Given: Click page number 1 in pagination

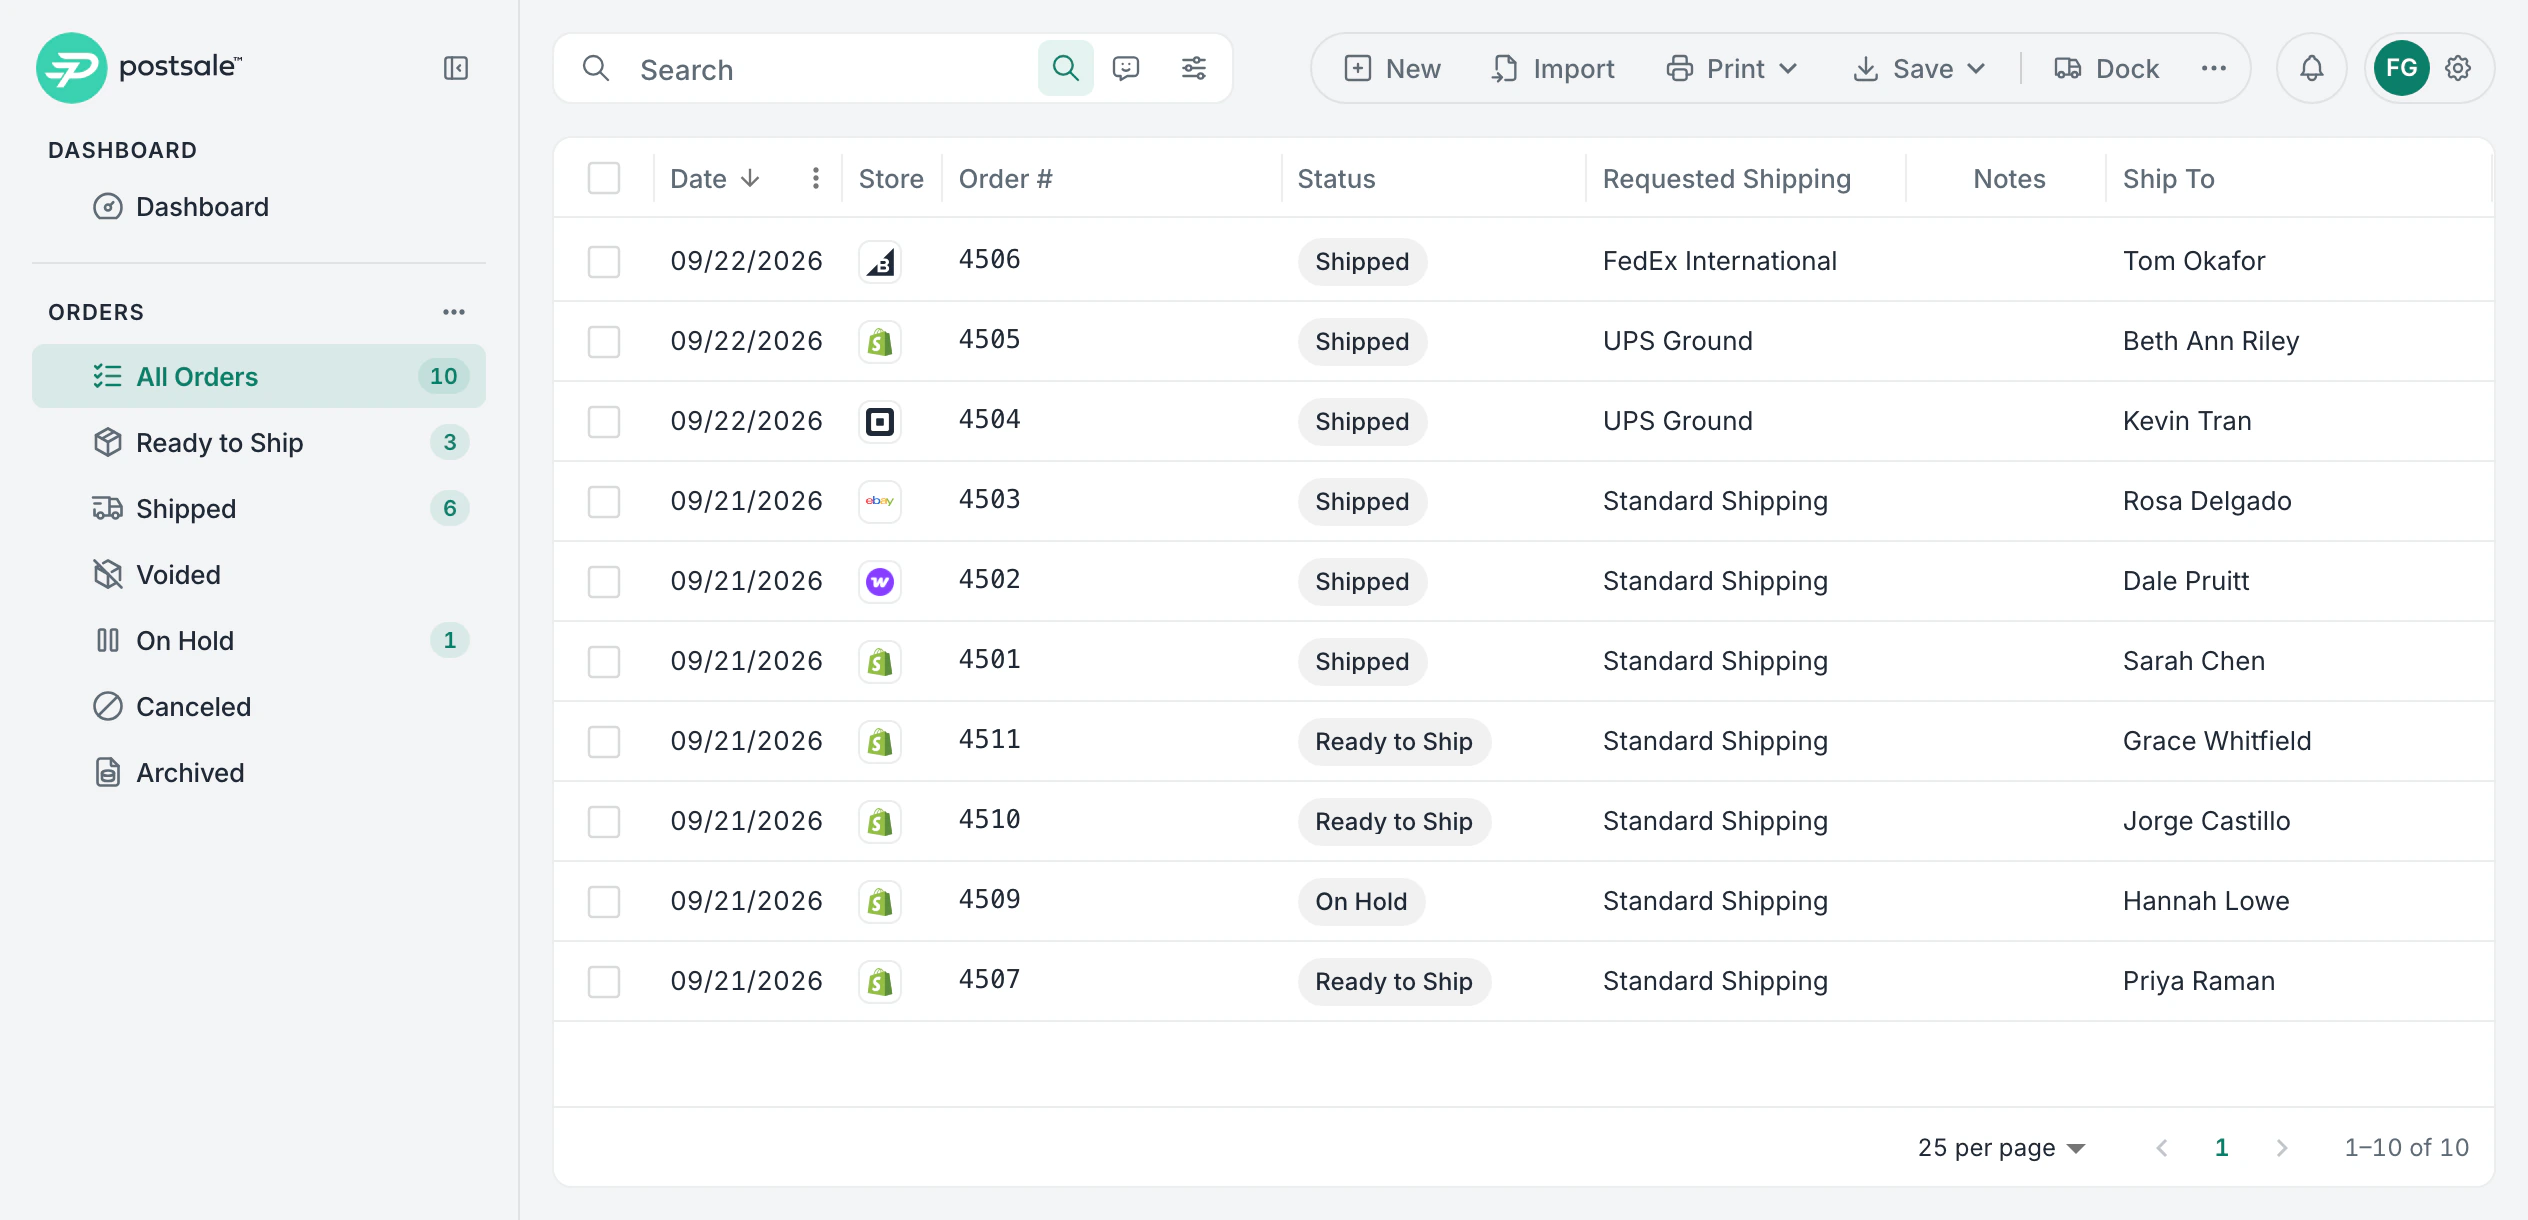Looking at the screenshot, I should click(2222, 1147).
